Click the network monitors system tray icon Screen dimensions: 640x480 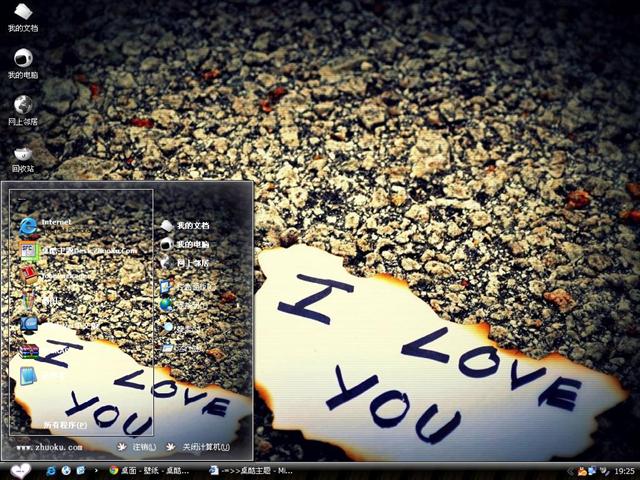pos(593,471)
